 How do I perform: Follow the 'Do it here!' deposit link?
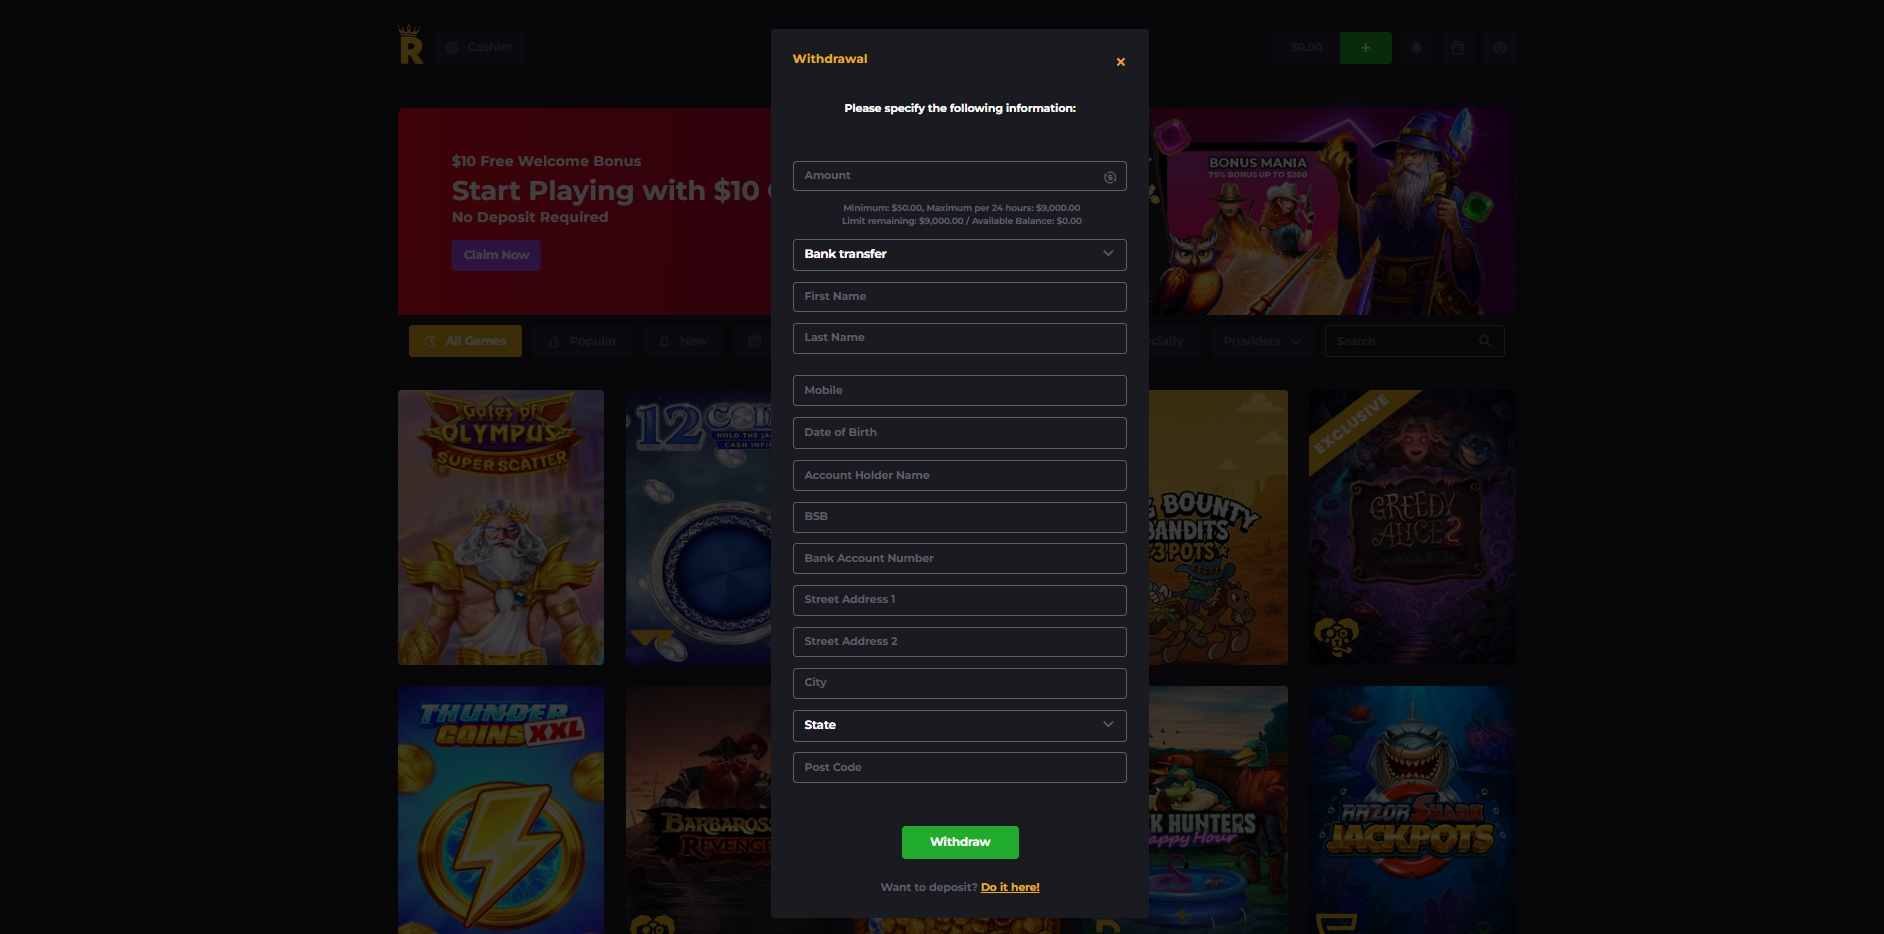1010,887
